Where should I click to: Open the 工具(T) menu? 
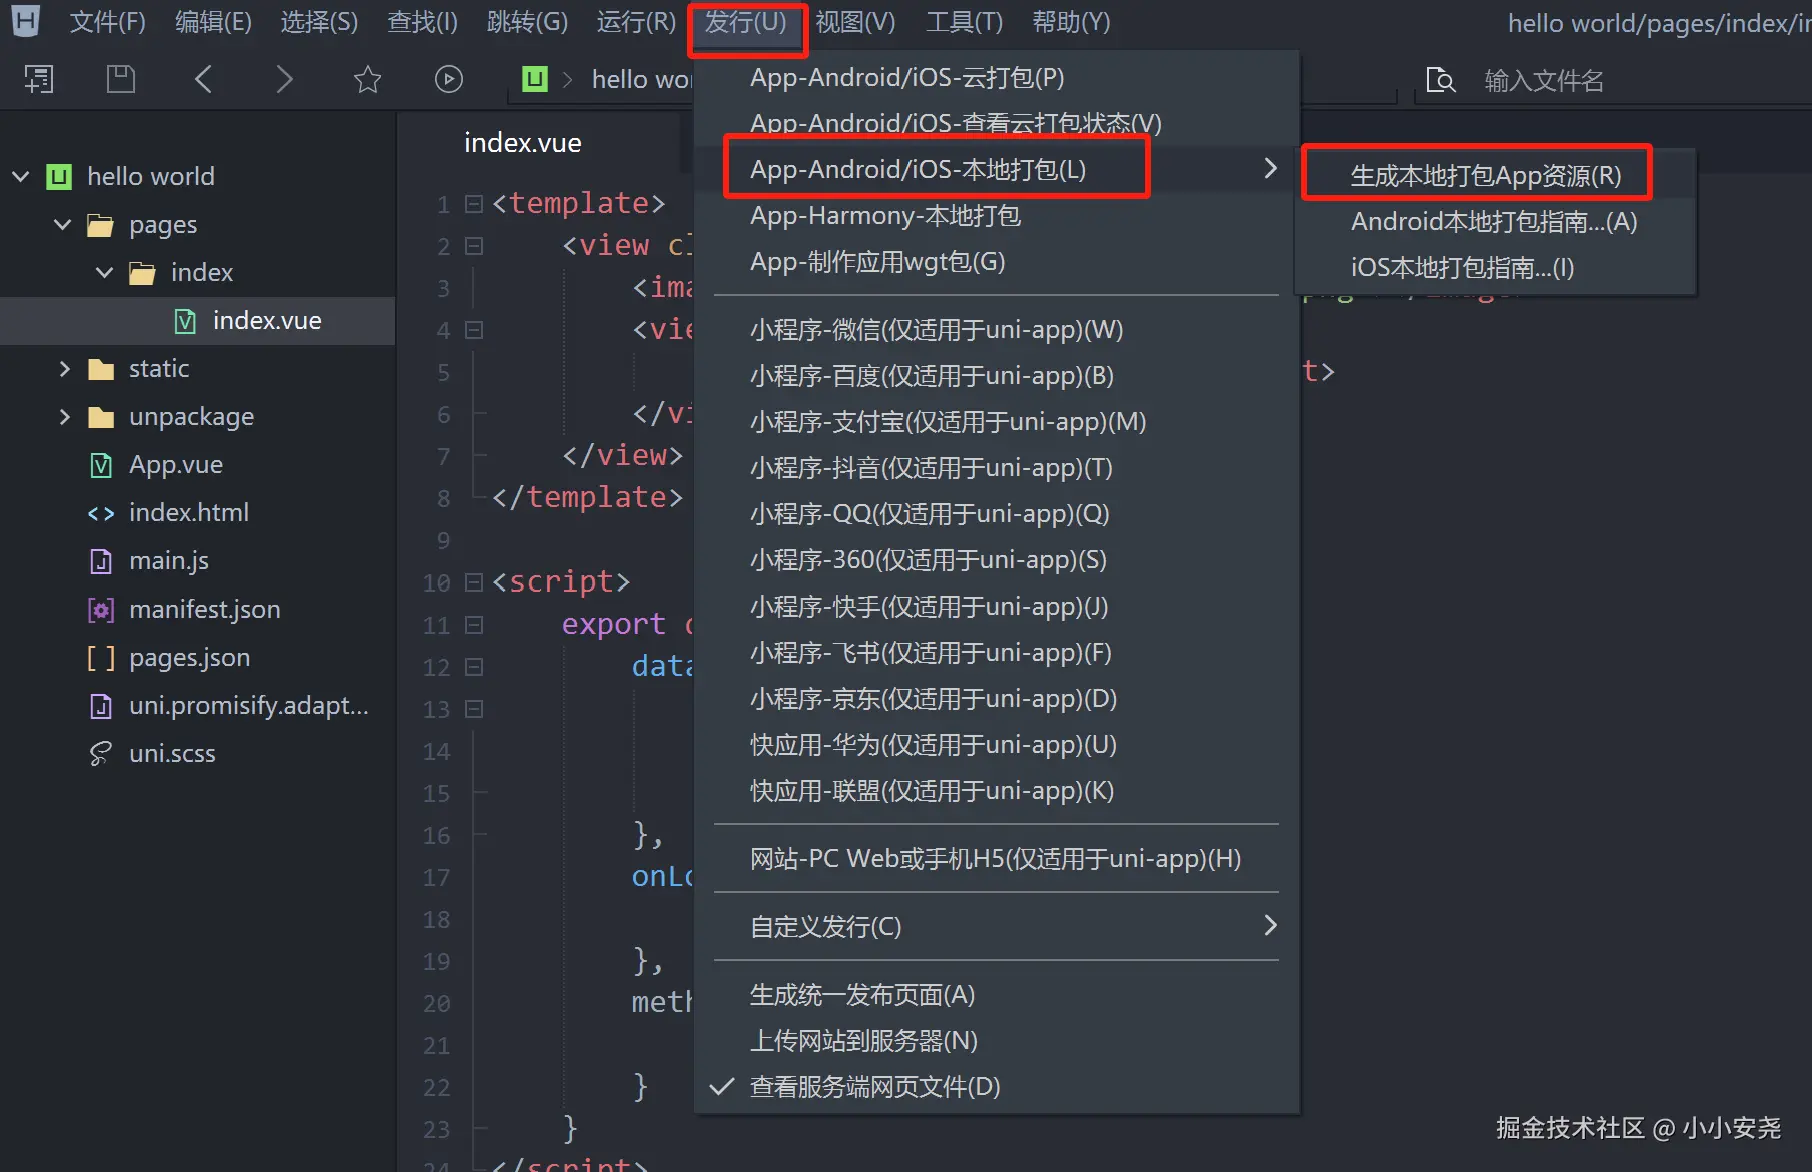[964, 22]
